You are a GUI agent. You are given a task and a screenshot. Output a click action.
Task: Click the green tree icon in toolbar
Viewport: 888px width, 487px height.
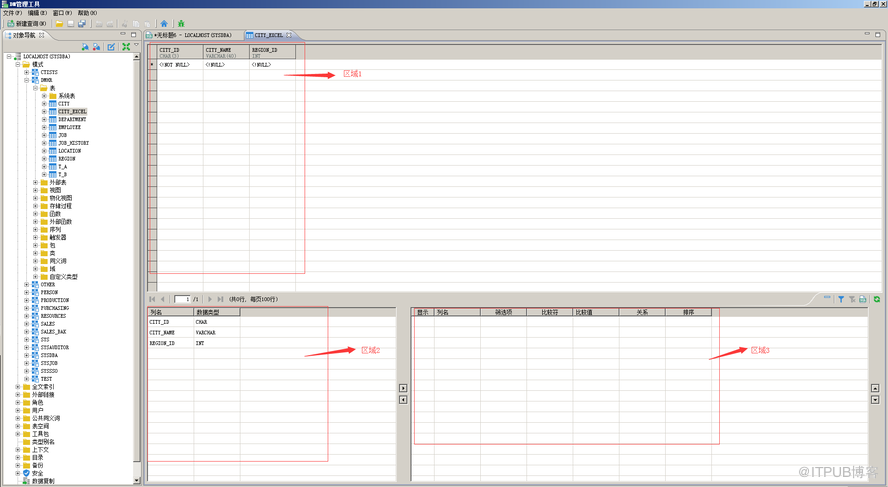(181, 23)
